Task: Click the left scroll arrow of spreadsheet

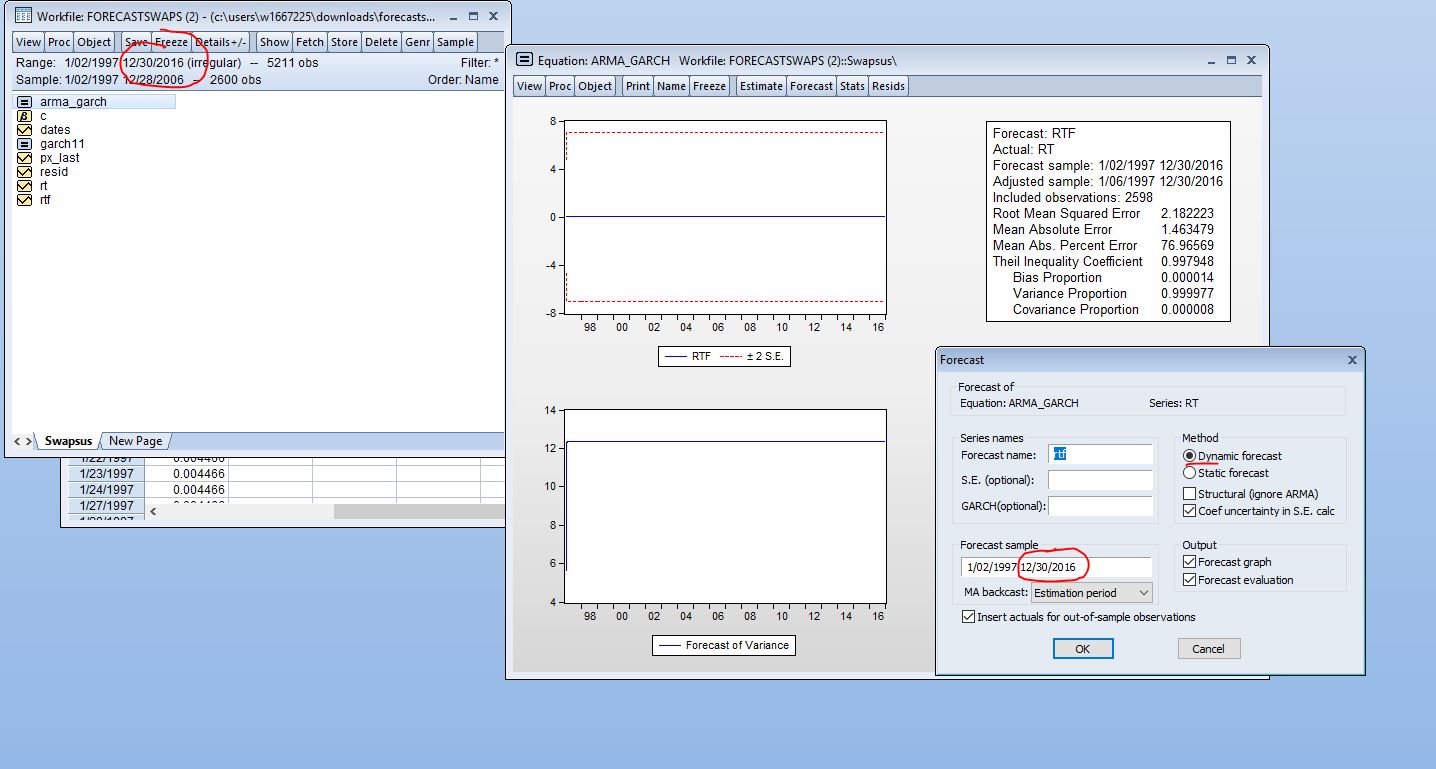Action: point(153,511)
